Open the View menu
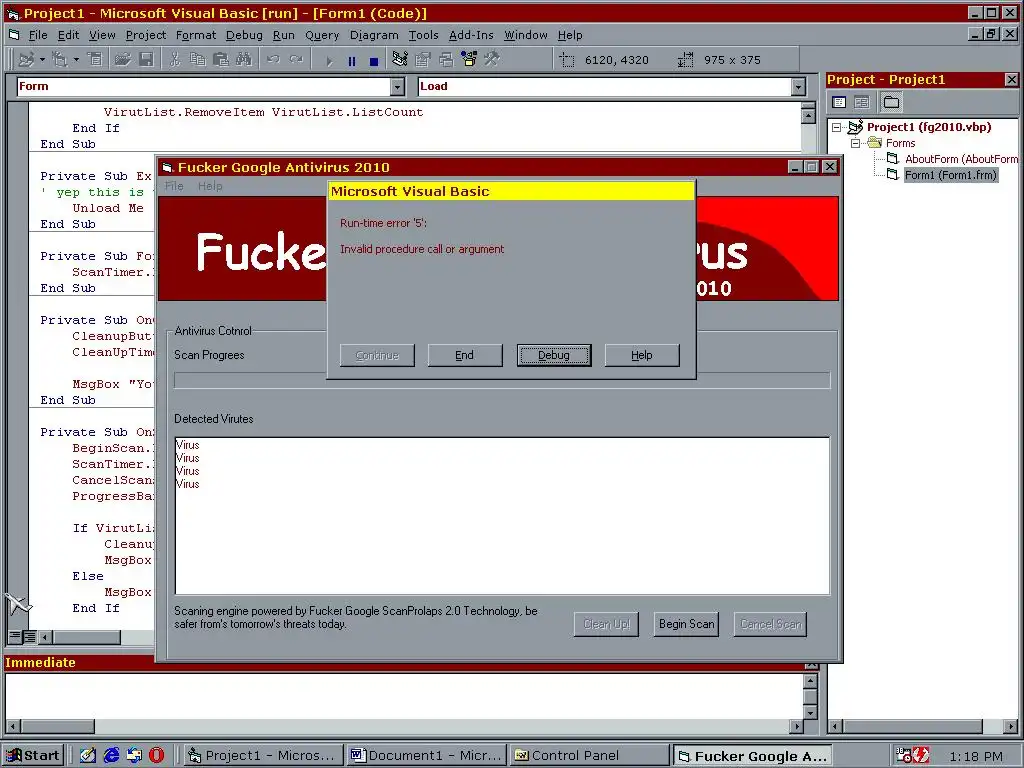 tap(102, 35)
